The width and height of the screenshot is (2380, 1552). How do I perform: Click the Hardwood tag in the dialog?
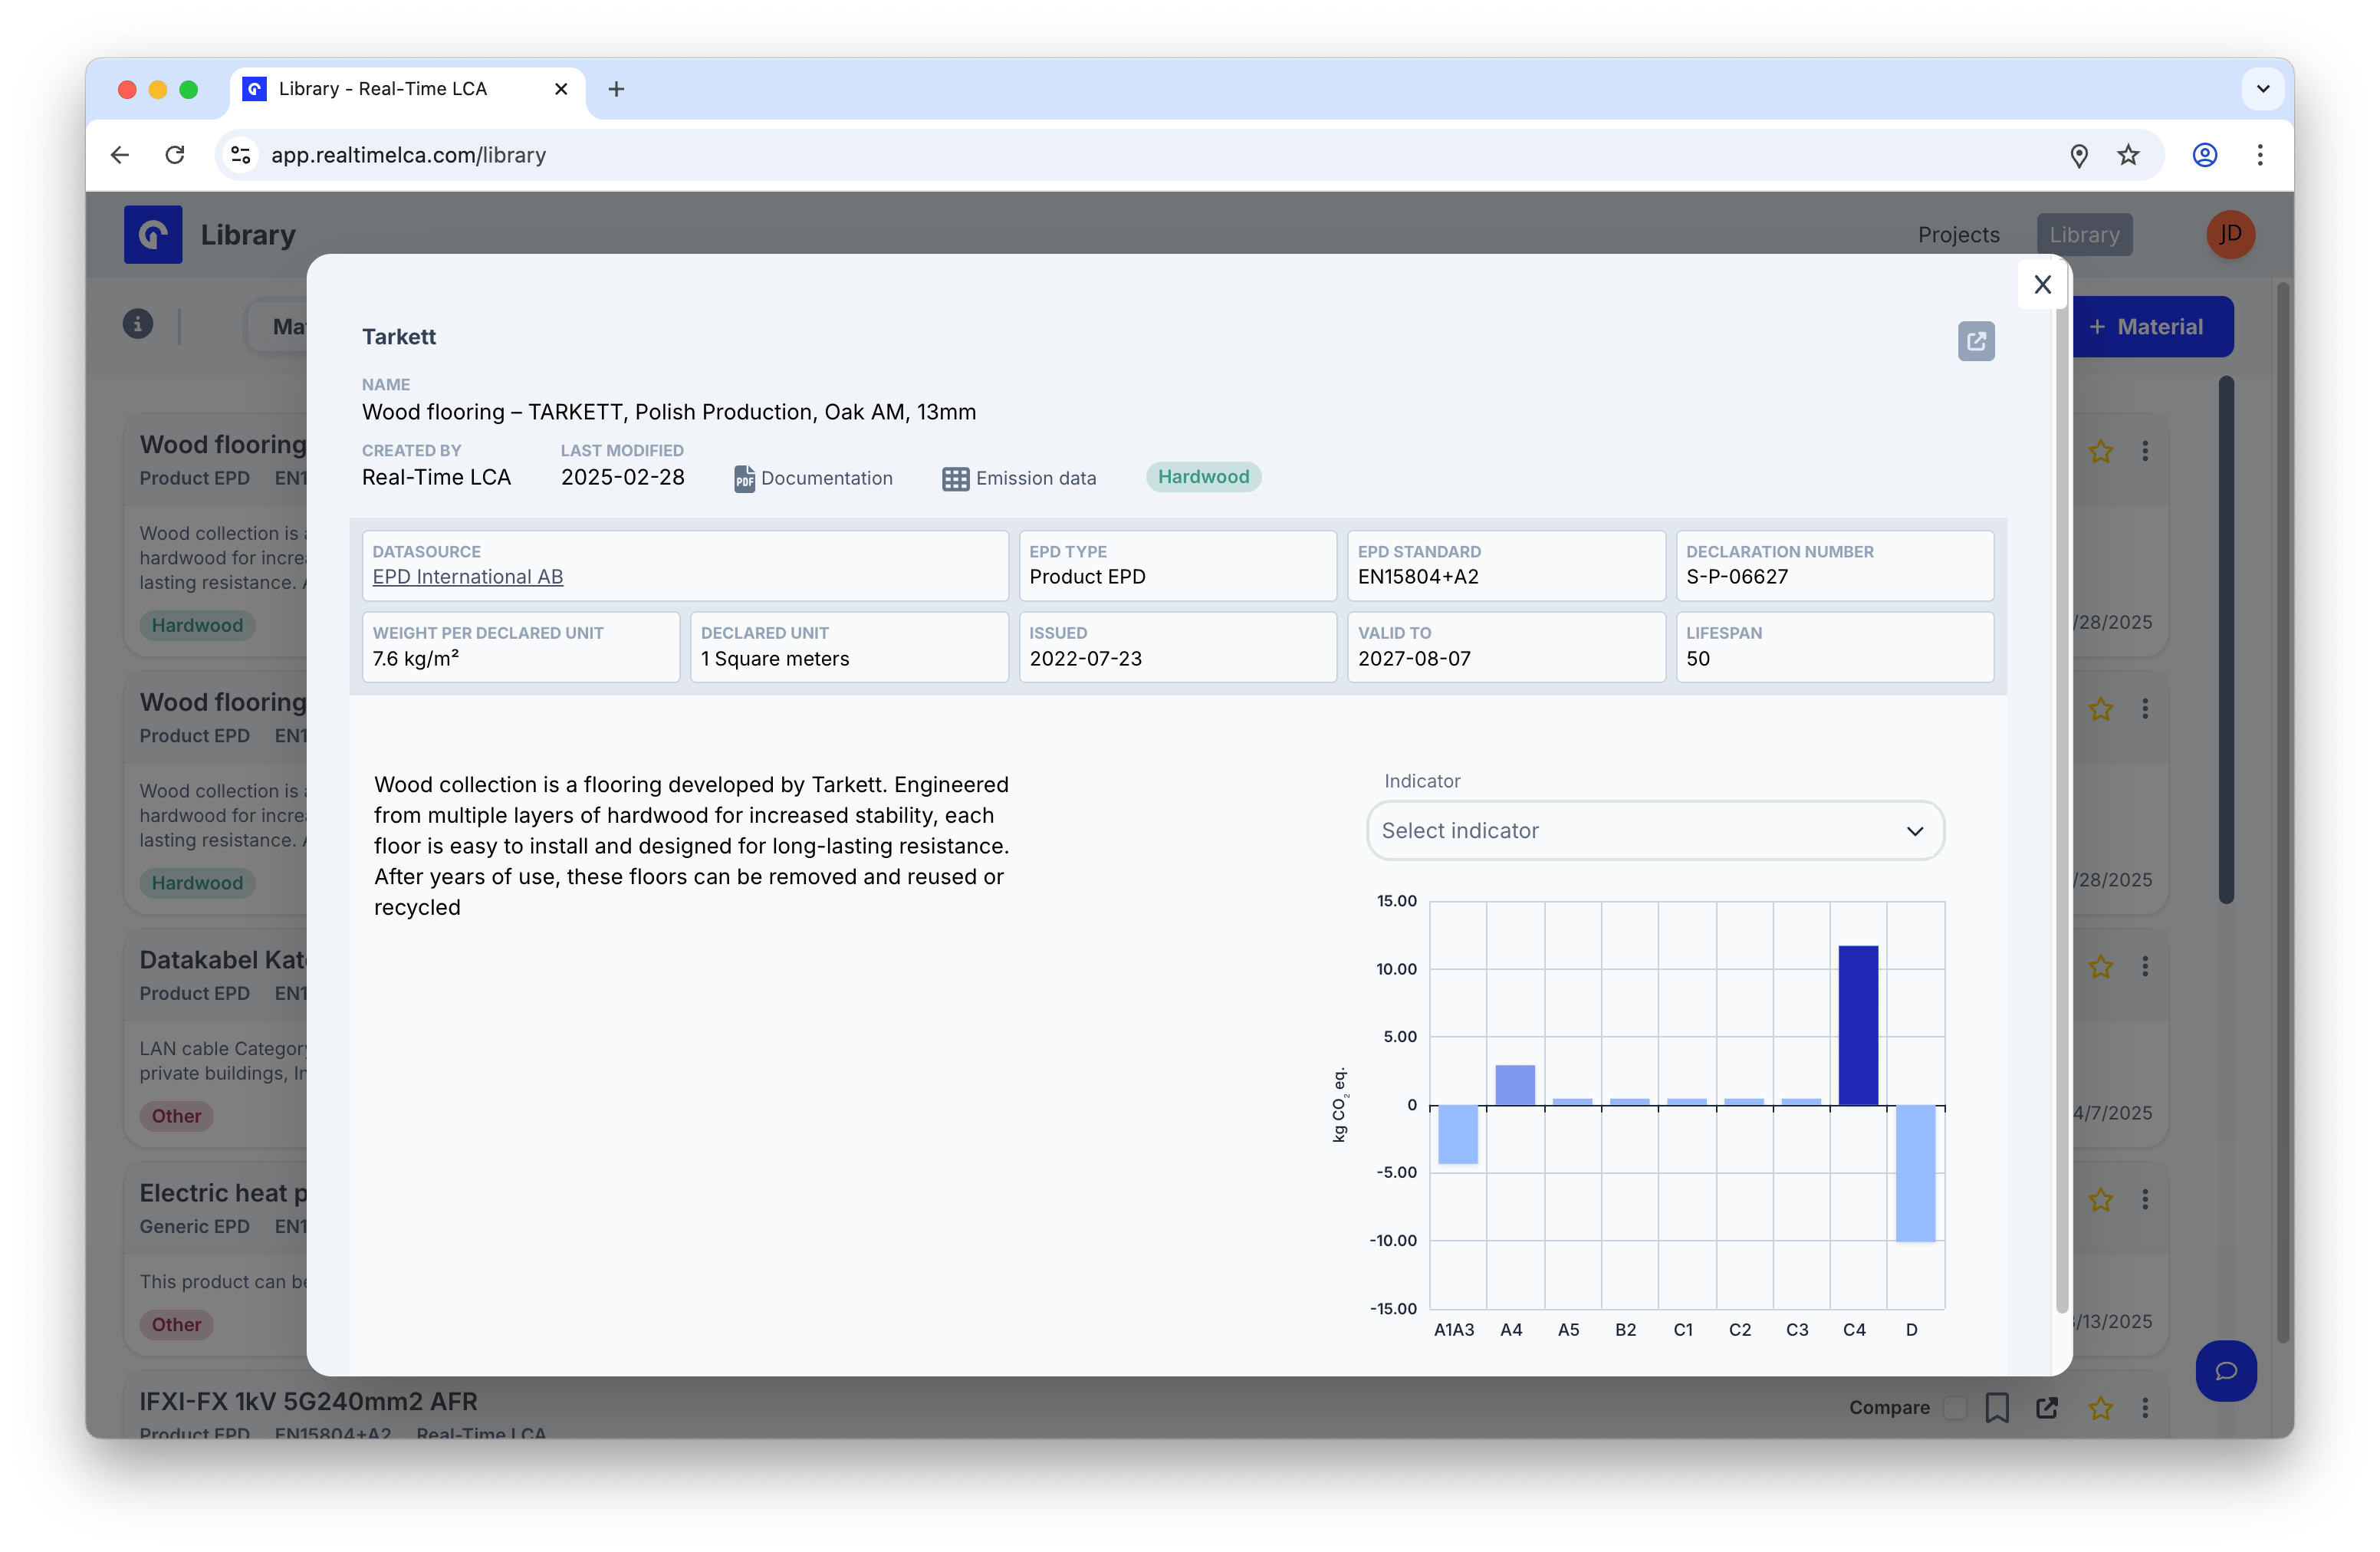tap(1203, 477)
